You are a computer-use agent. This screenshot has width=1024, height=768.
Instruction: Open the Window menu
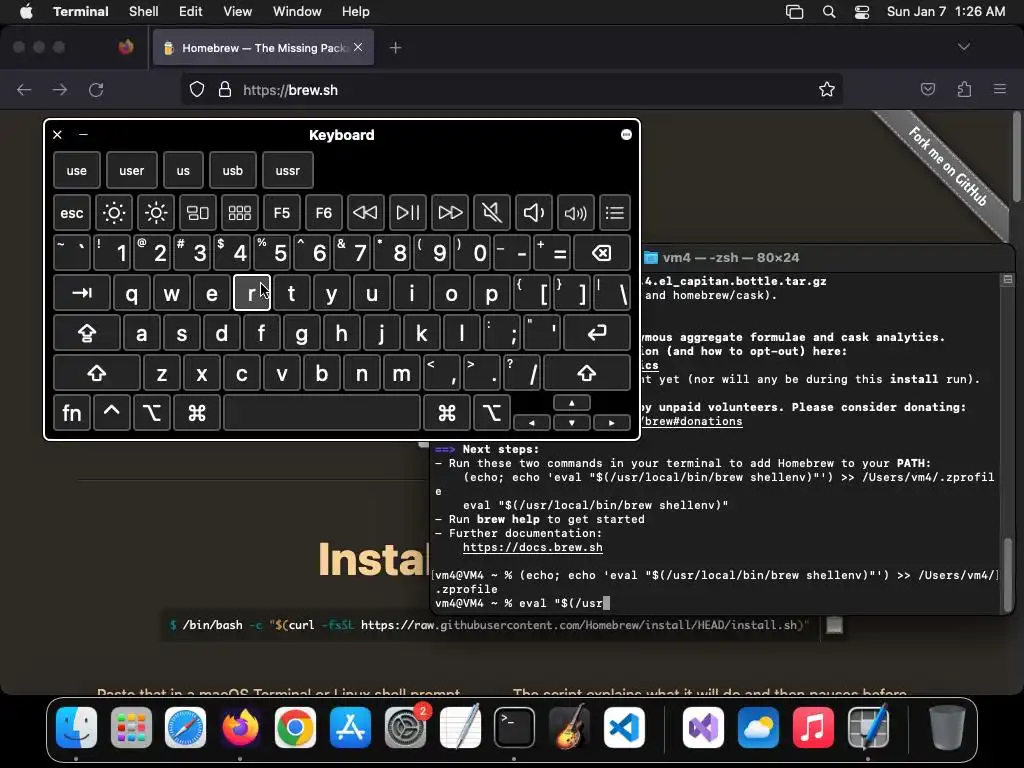tap(297, 12)
